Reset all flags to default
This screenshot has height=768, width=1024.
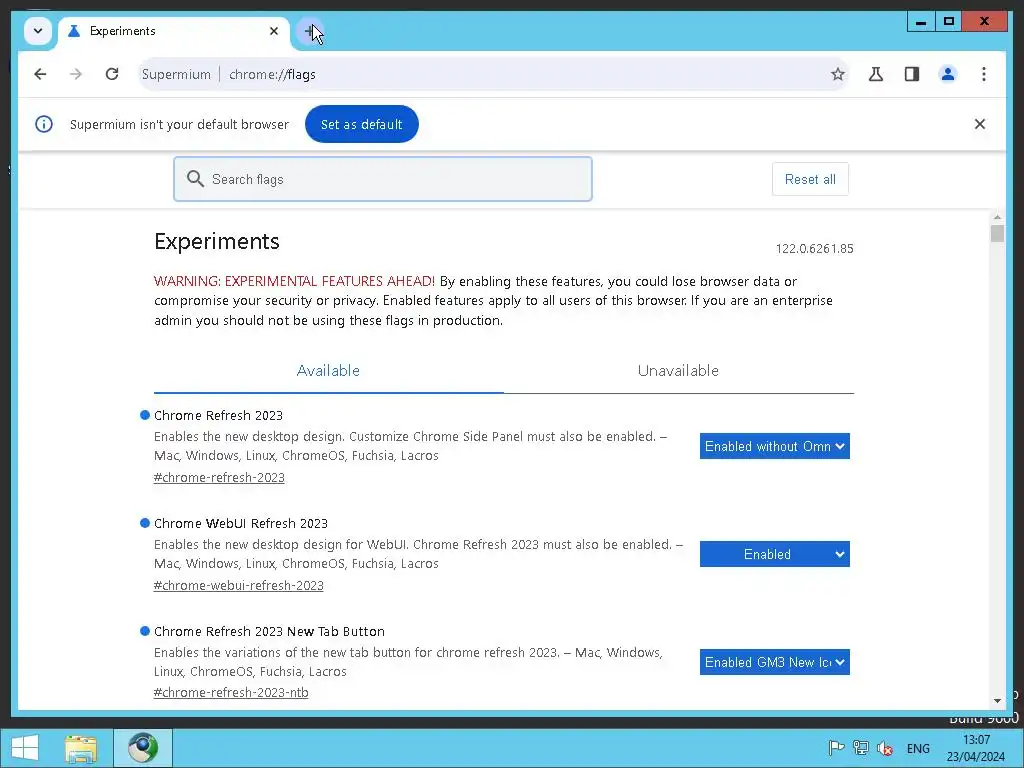tap(810, 180)
